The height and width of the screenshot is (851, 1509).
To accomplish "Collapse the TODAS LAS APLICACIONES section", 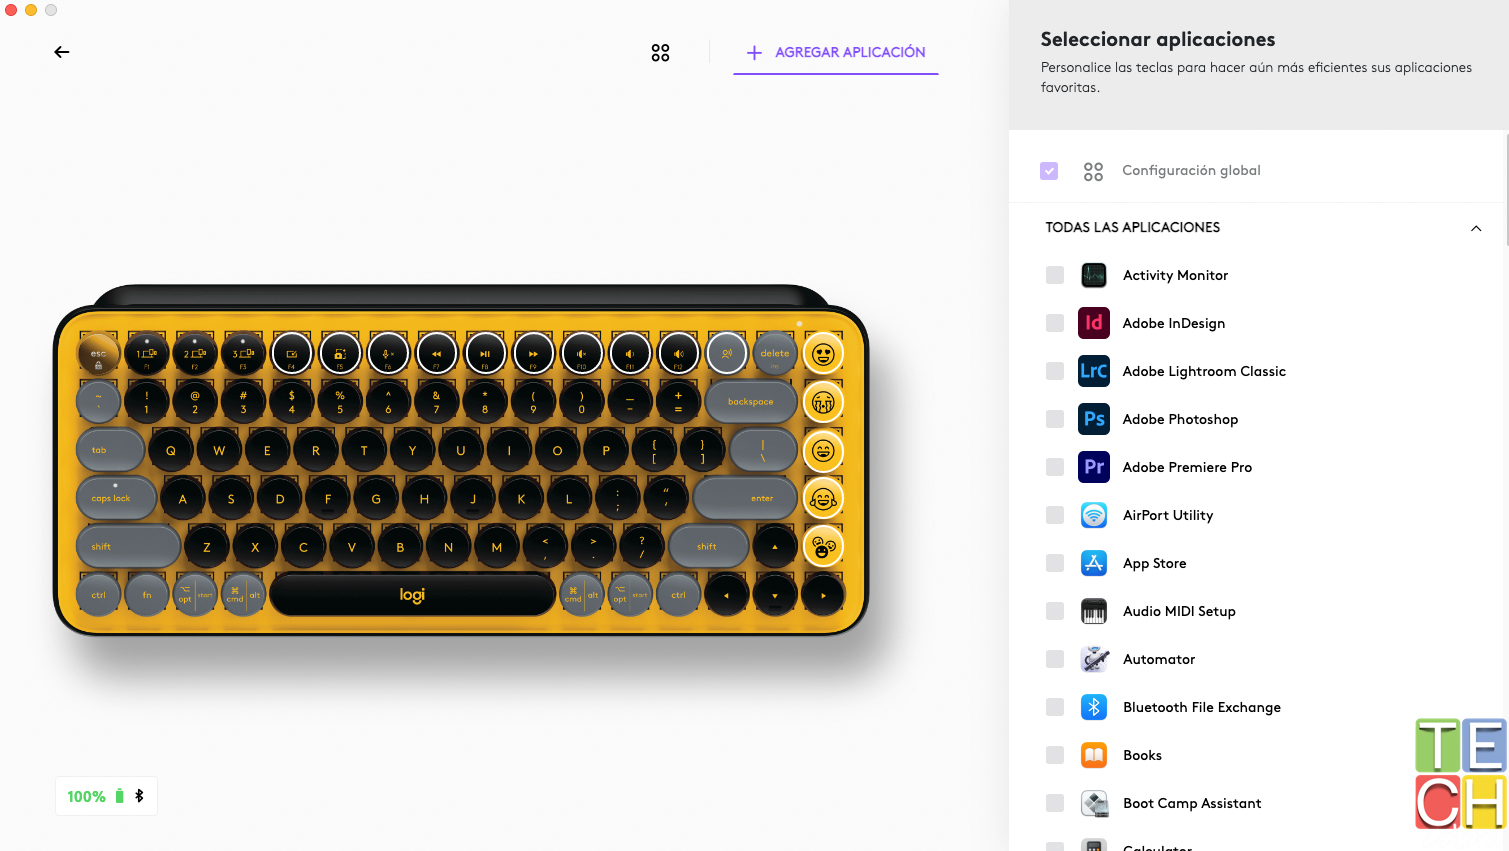I will [1476, 228].
